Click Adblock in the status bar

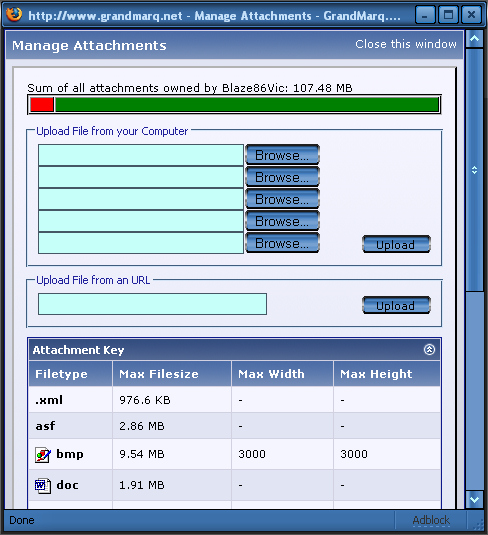(431, 520)
